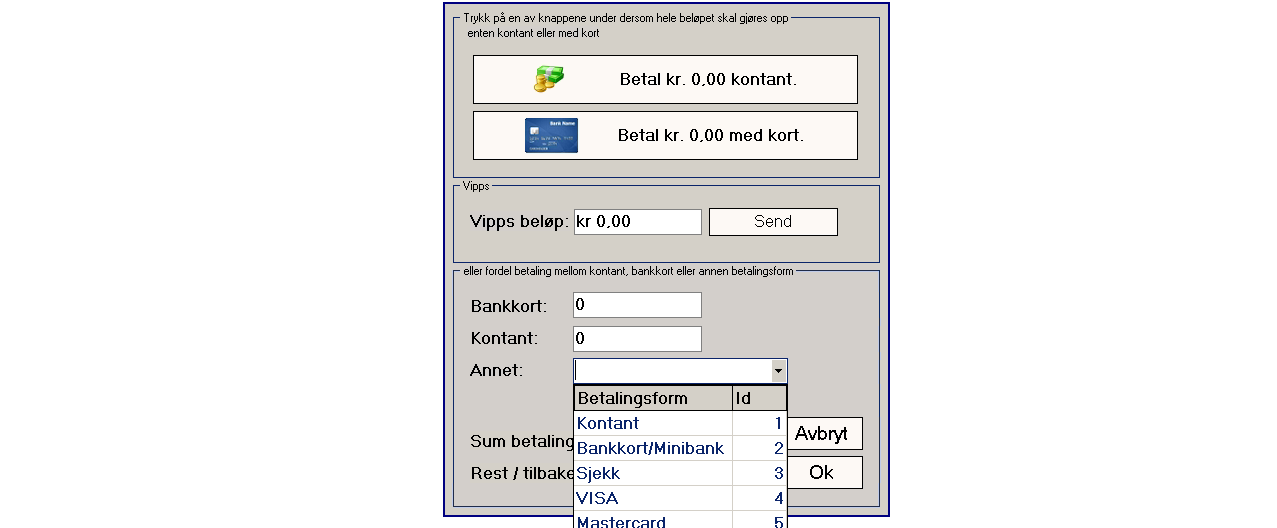Viewport: 1277px width, 528px height.
Task: Send the Vipps payment request
Action: pyautogui.click(x=773, y=222)
